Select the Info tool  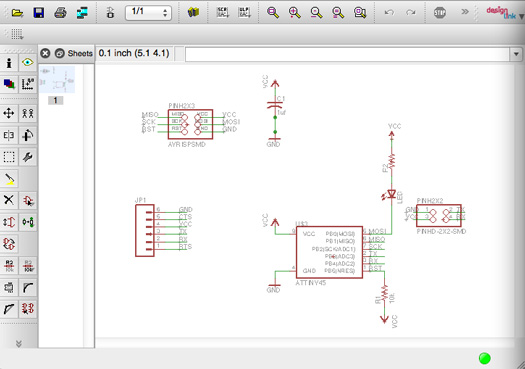[x=9, y=63]
